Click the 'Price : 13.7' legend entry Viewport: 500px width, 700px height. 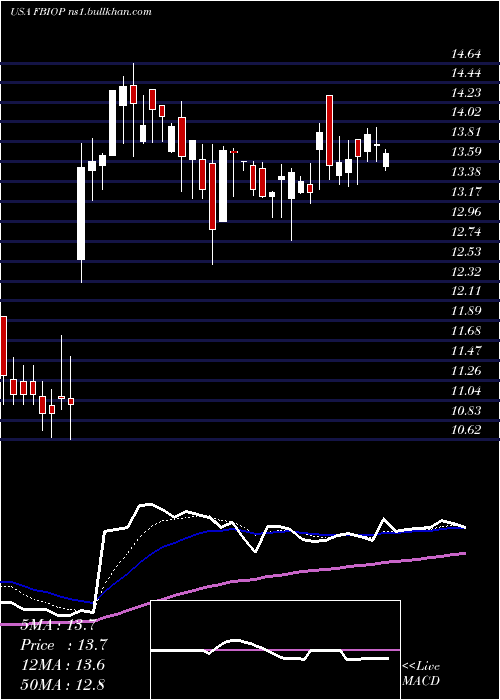click(x=63, y=645)
